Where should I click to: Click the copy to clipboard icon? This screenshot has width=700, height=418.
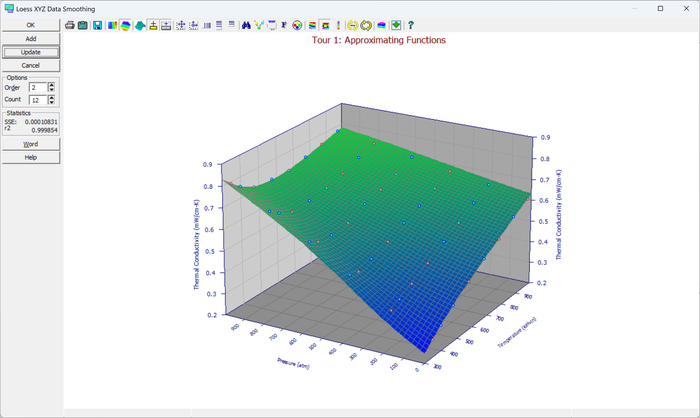pos(83,25)
